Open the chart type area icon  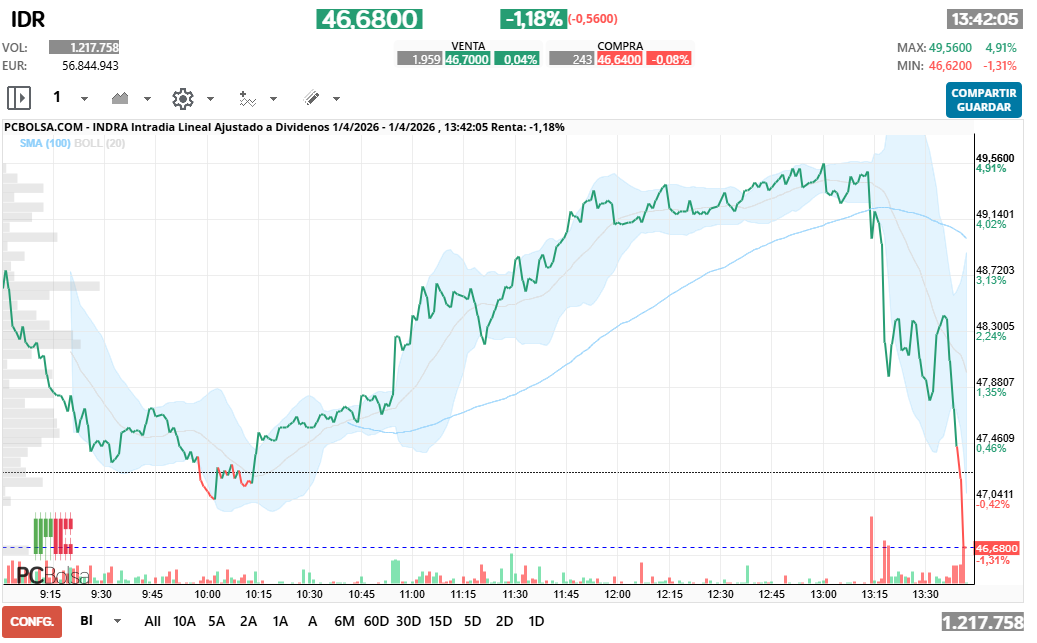120,99
